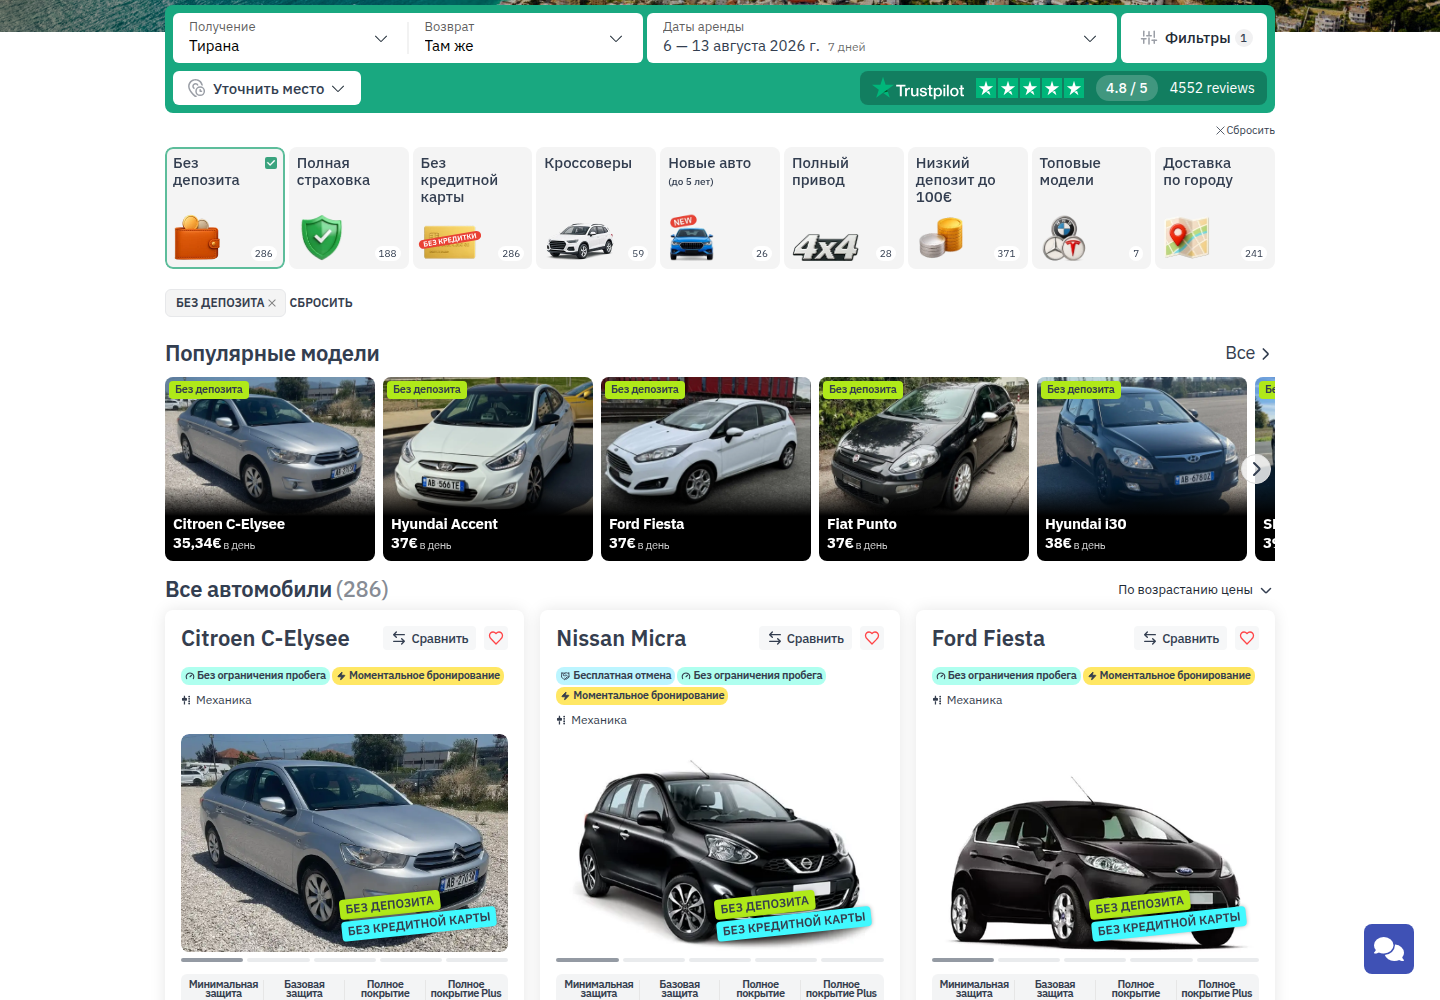1440x1000 pixels.
Task: Open the Даты аренды date picker dropdown
Action: [x=882, y=38]
